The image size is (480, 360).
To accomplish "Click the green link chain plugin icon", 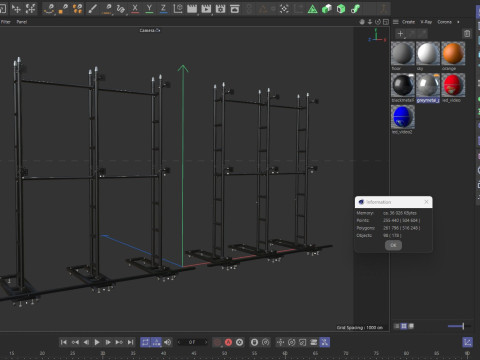I will pyautogui.click(x=355, y=9).
